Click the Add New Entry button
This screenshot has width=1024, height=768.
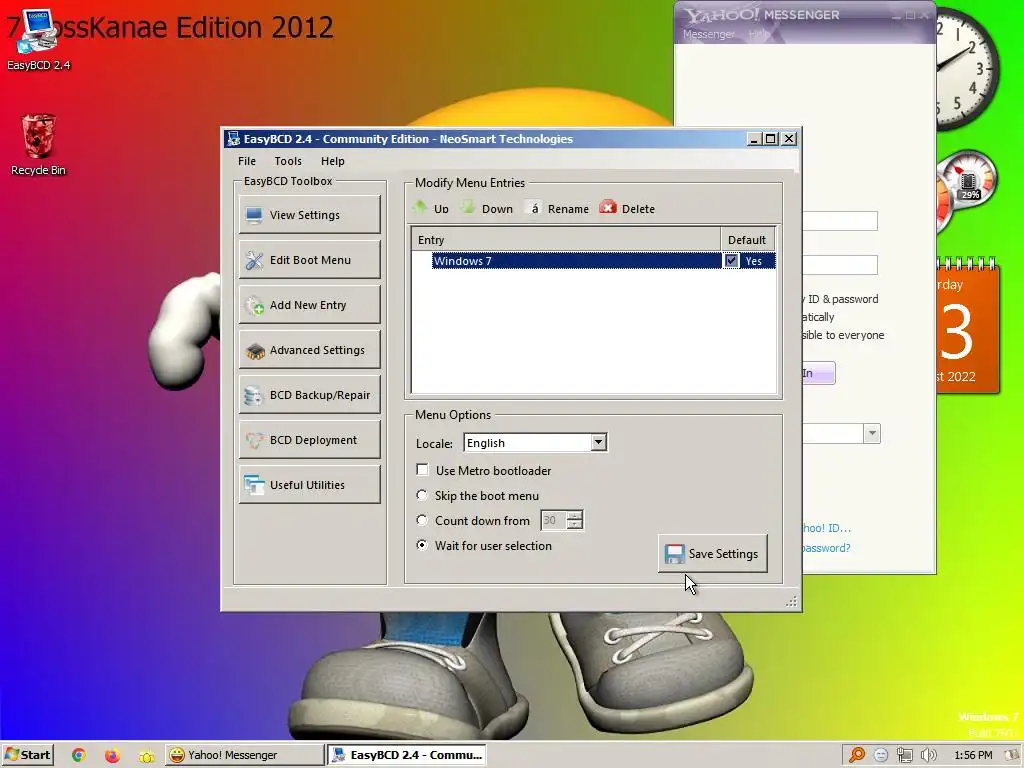coord(310,305)
